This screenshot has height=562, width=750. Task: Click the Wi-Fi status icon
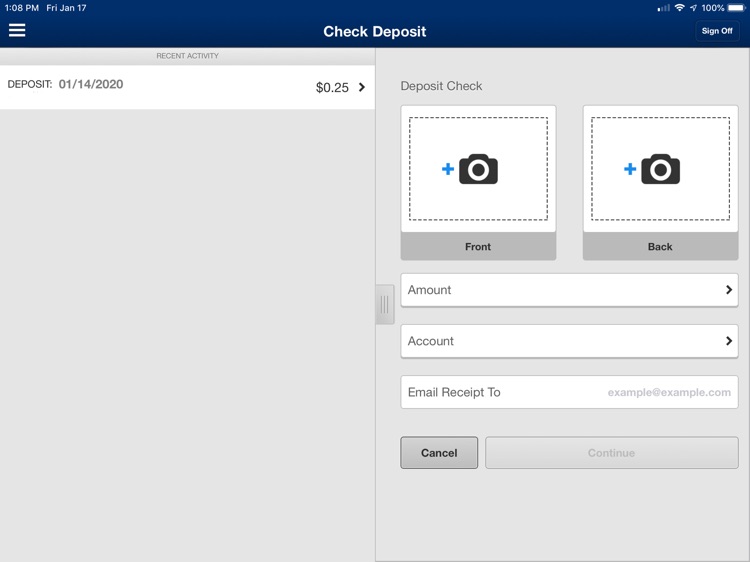(x=679, y=8)
